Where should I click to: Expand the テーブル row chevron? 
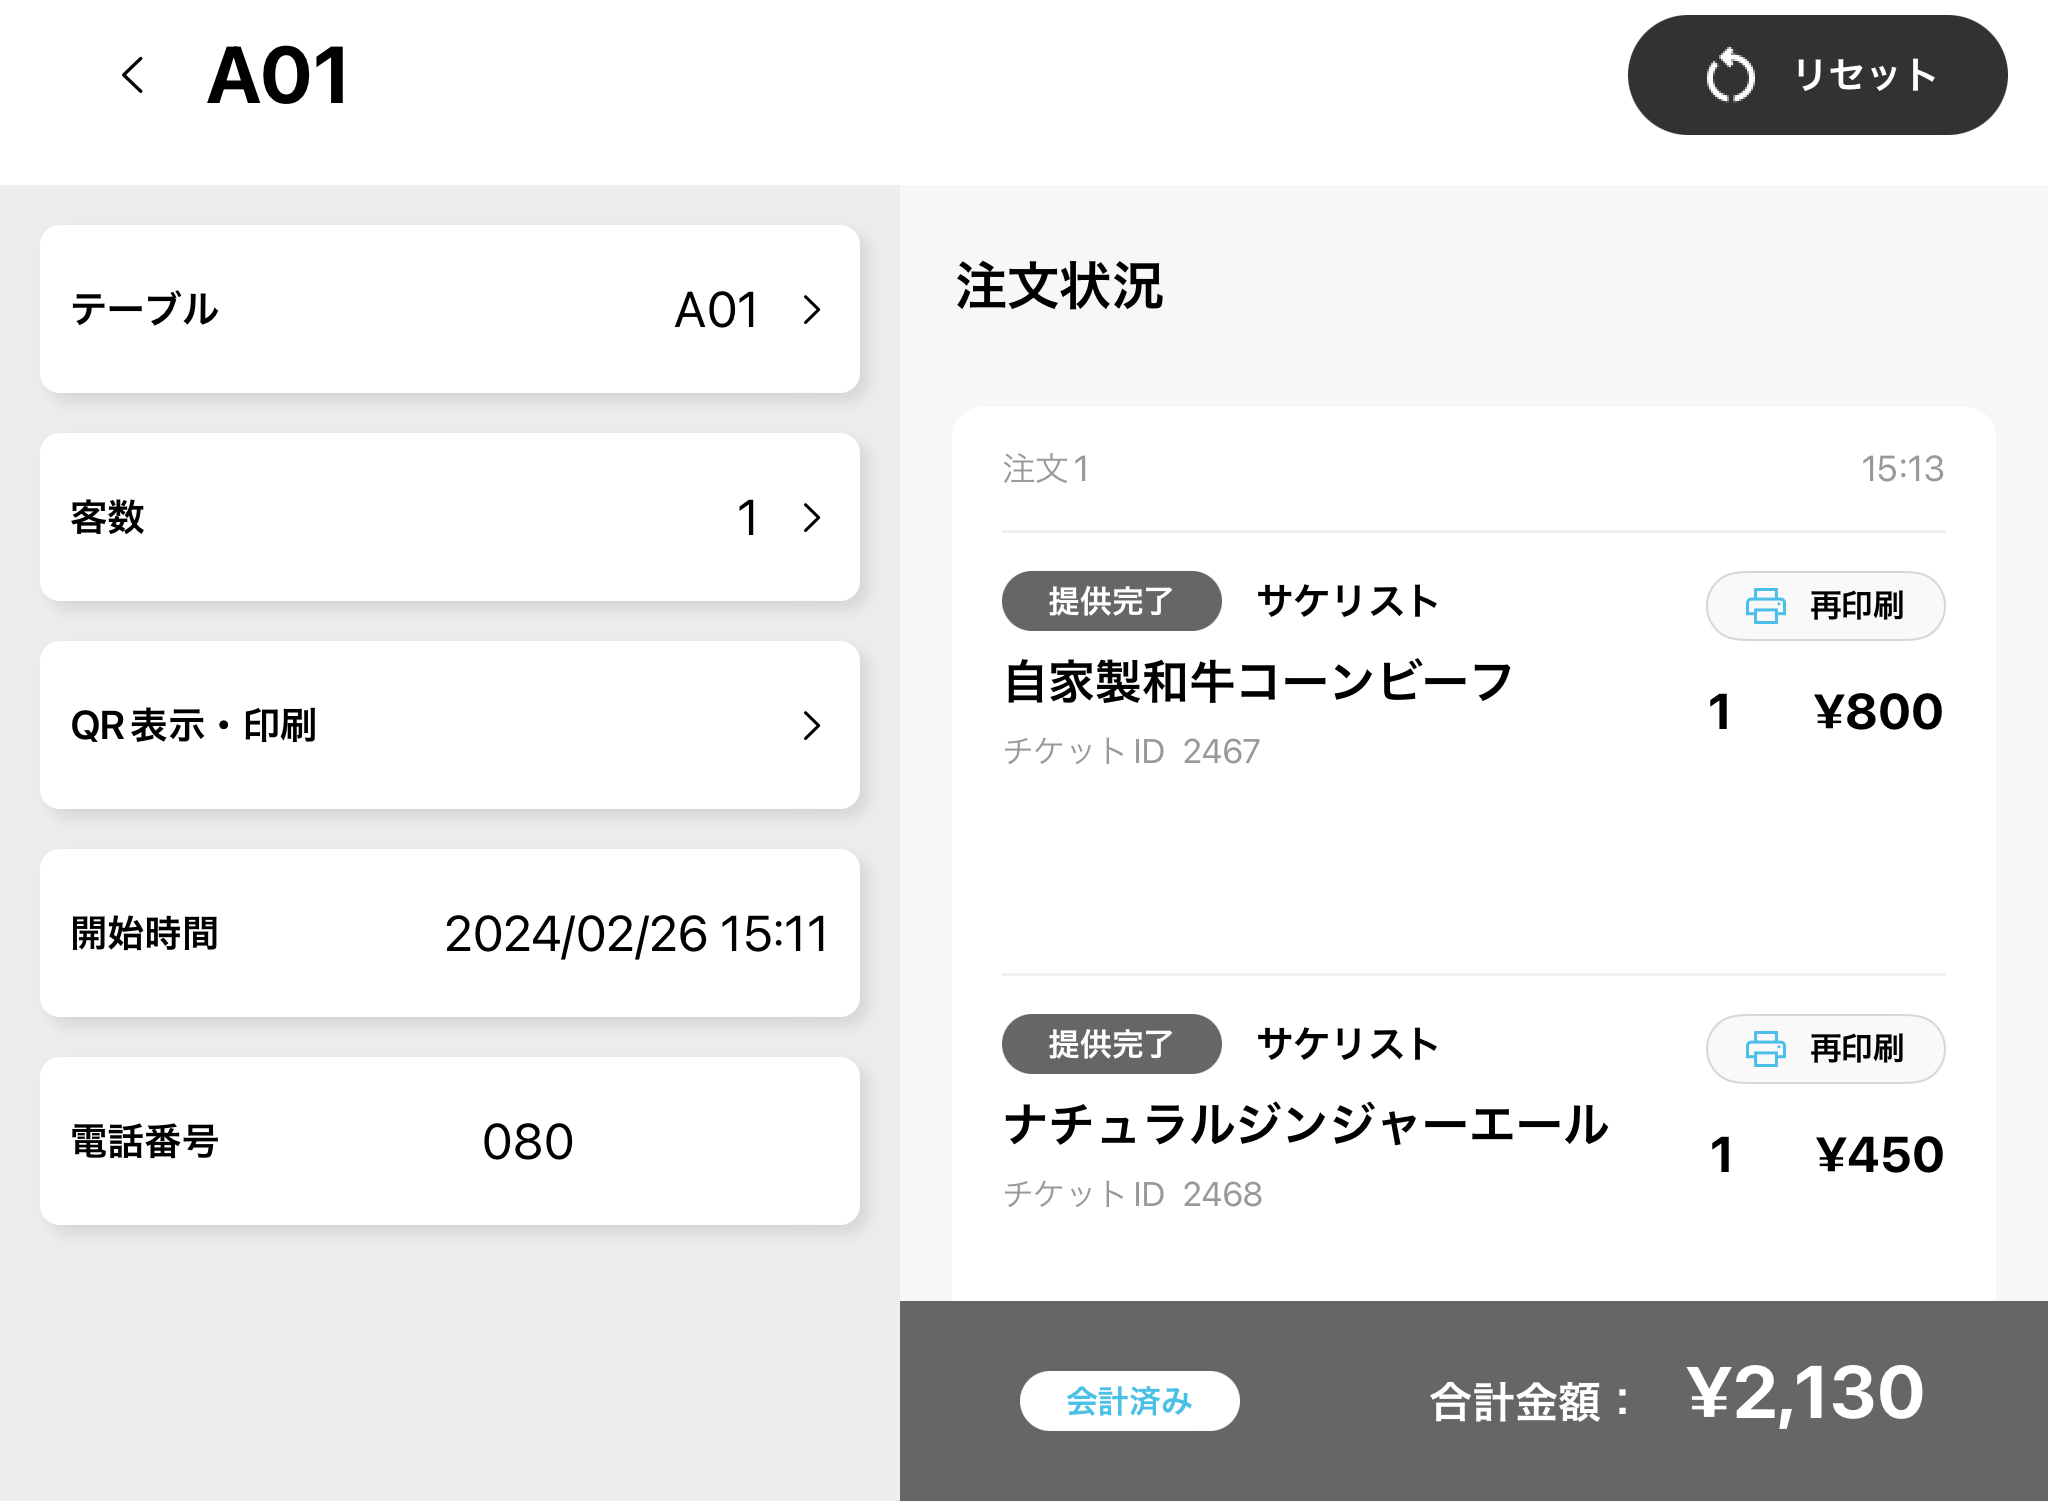812,310
